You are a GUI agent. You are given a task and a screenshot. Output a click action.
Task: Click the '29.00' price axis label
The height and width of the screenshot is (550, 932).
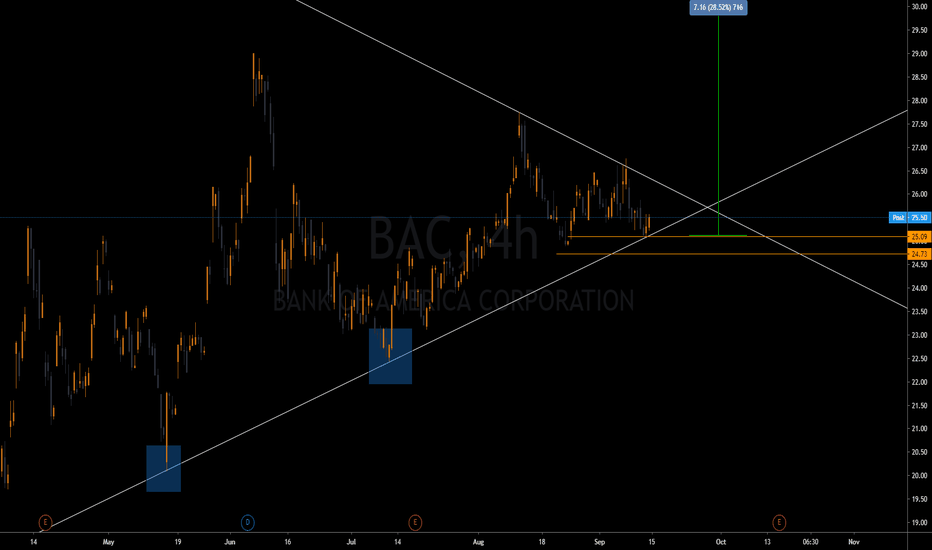(x=920, y=54)
